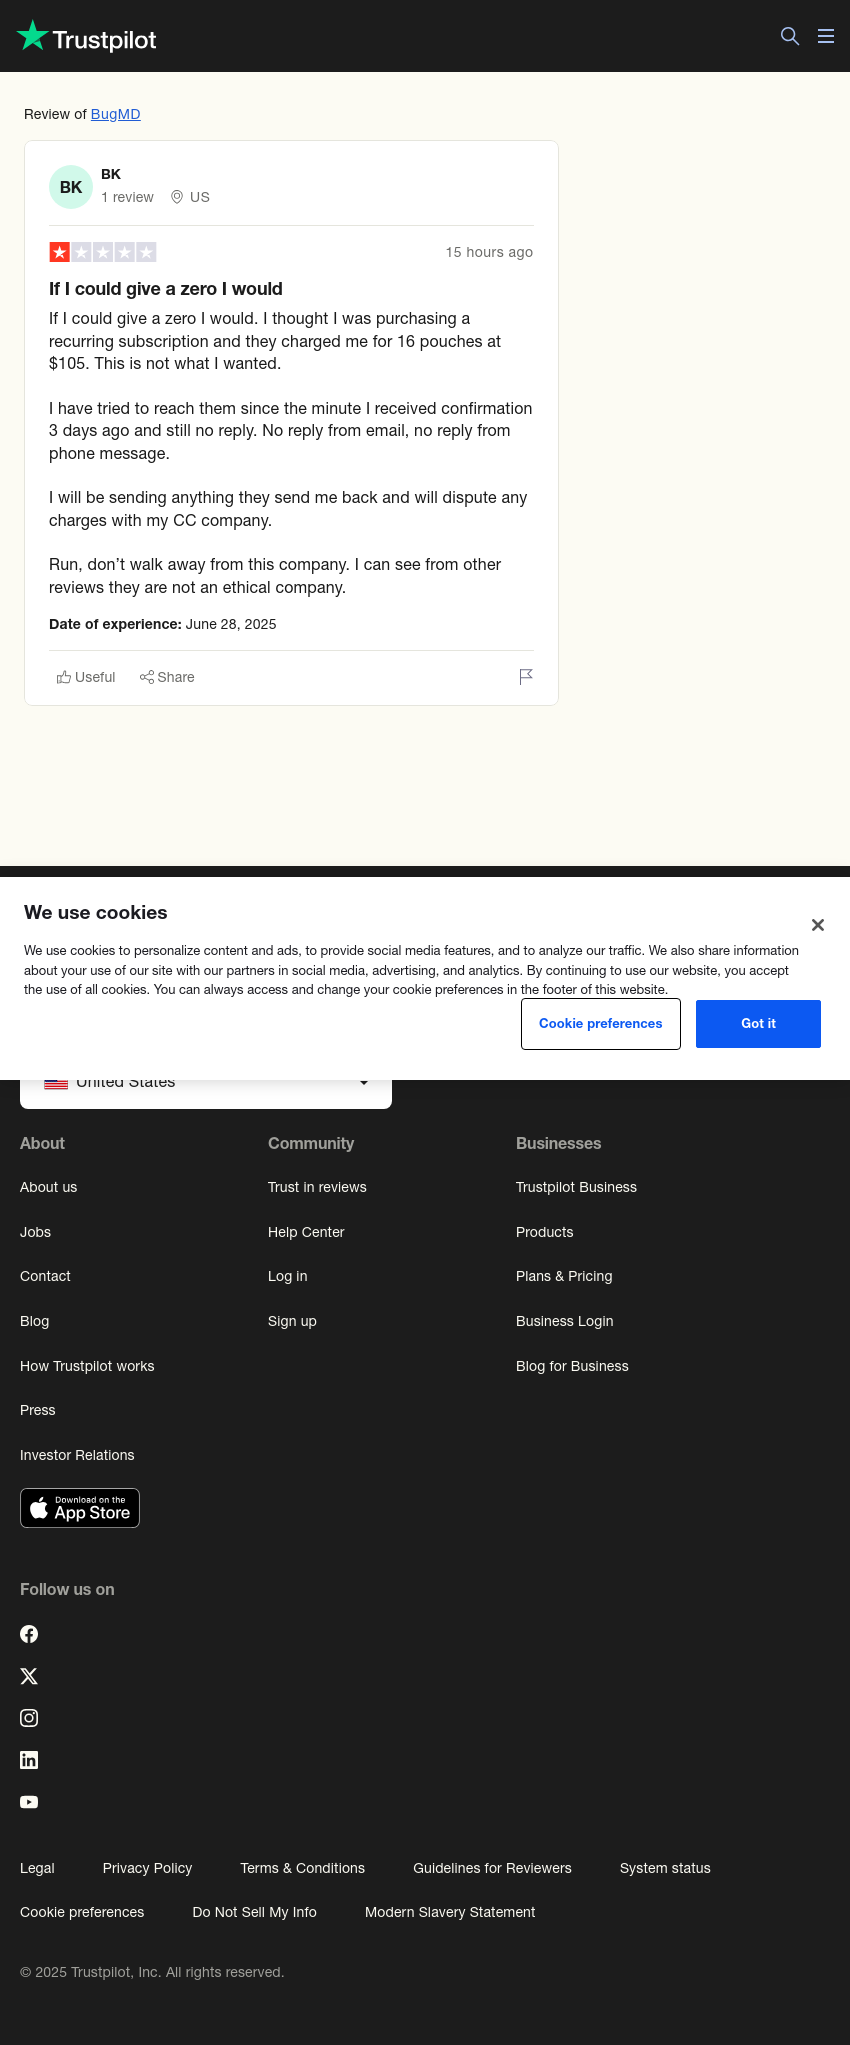Open Blog for Business link

[x=572, y=1366]
